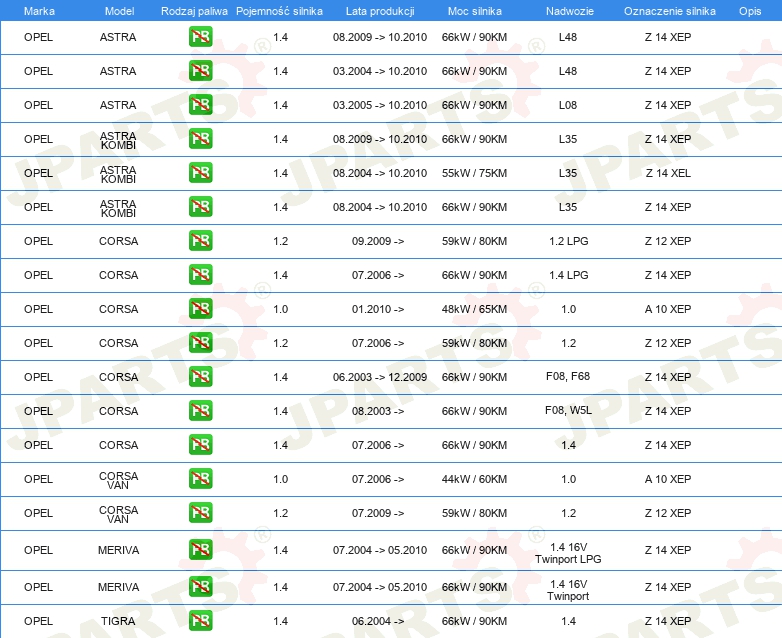The height and width of the screenshot is (638, 782).
Task: Click fuel icon in CORSA 48kW / 65KM row
Action: (200, 308)
